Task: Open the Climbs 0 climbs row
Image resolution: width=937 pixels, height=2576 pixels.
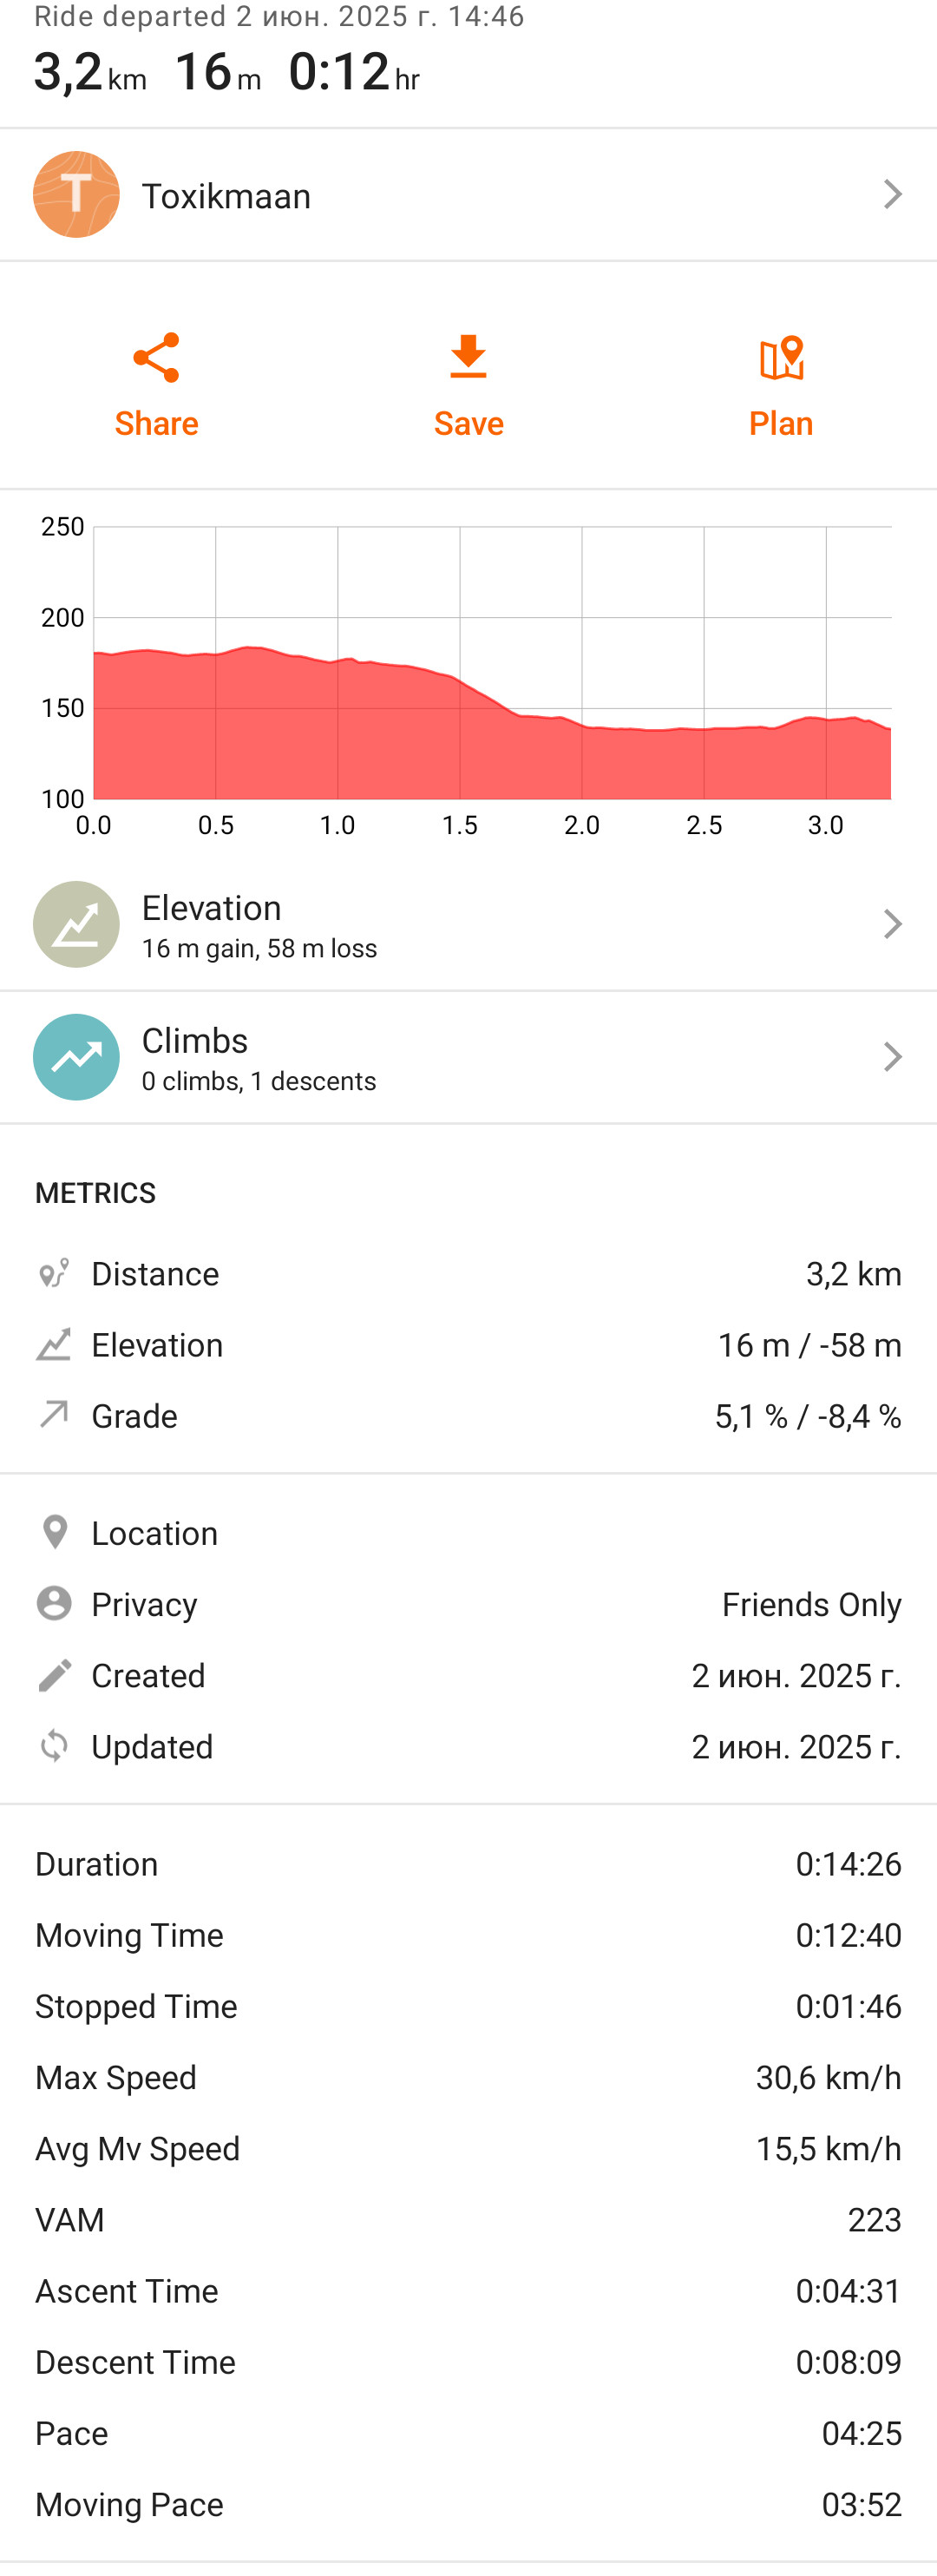Action: (468, 1057)
